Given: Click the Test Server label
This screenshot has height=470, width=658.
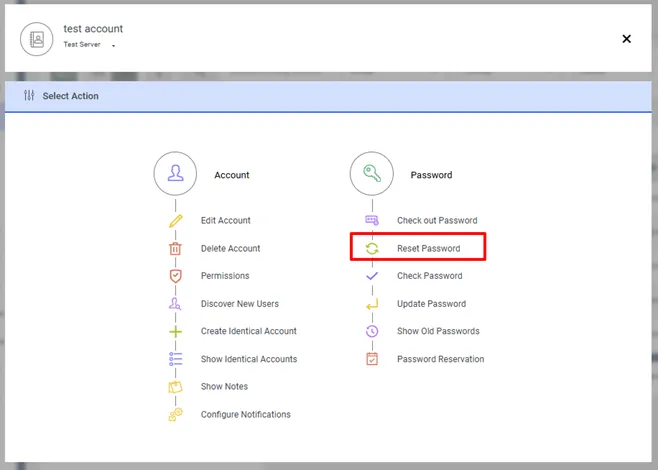Looking at the screenshot, I should point(82,44).
